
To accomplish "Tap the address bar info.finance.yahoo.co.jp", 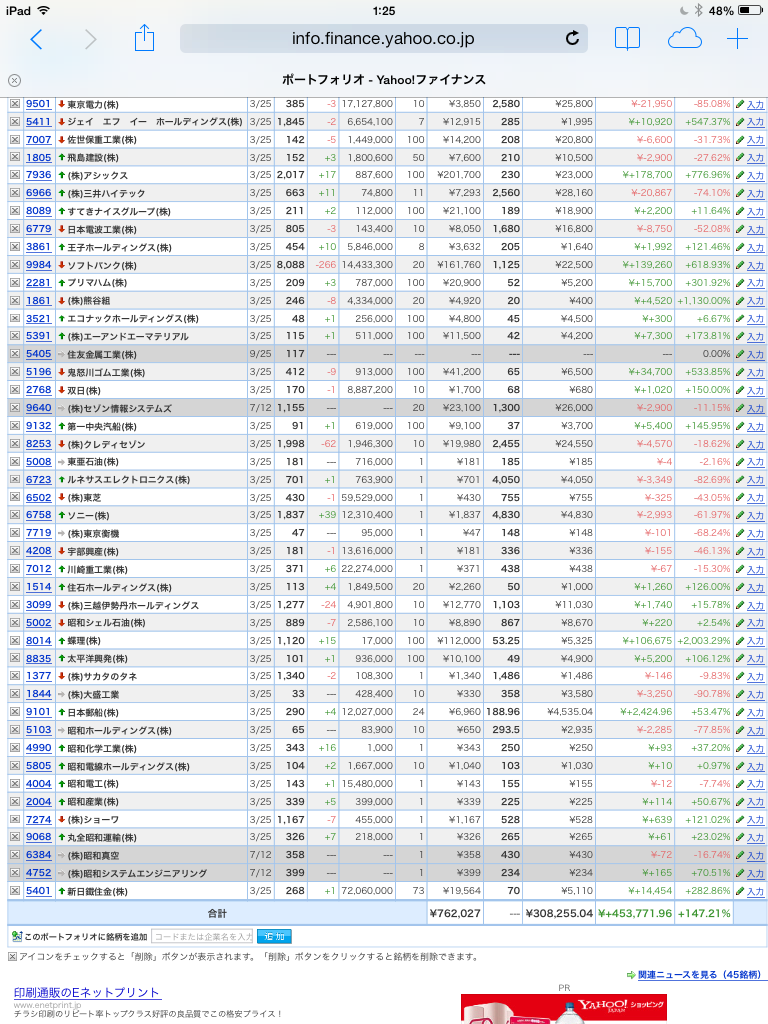I will [383, 39].
